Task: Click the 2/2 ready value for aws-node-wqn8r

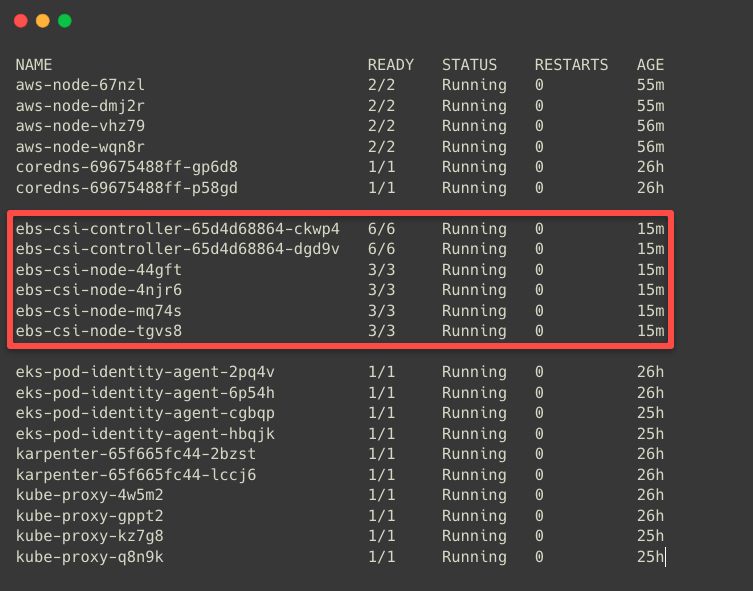Action: [381, 146]
